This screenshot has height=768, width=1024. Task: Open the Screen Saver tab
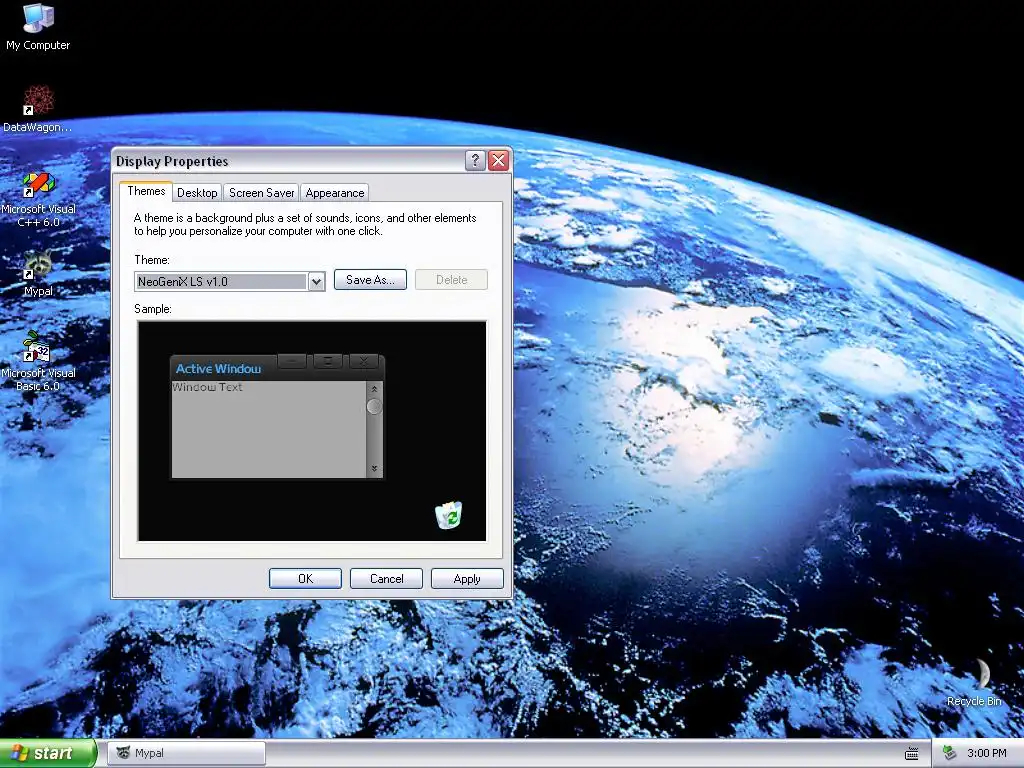point(261,193)
